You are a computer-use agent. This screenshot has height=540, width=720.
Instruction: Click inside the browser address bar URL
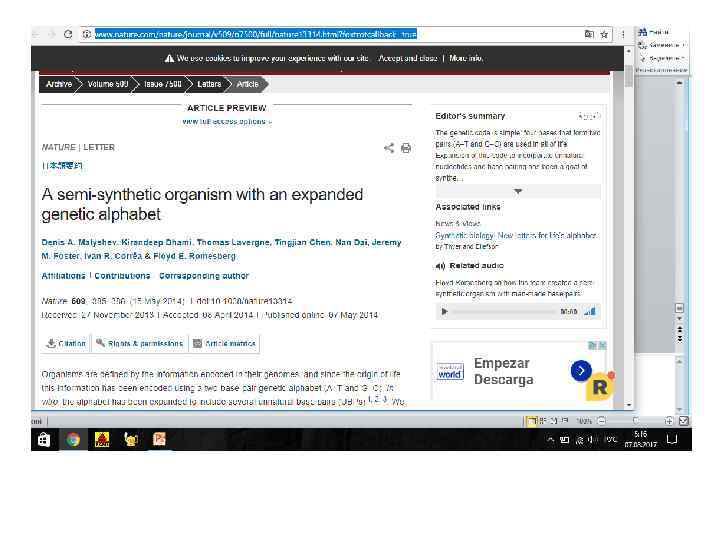(255, 34)
